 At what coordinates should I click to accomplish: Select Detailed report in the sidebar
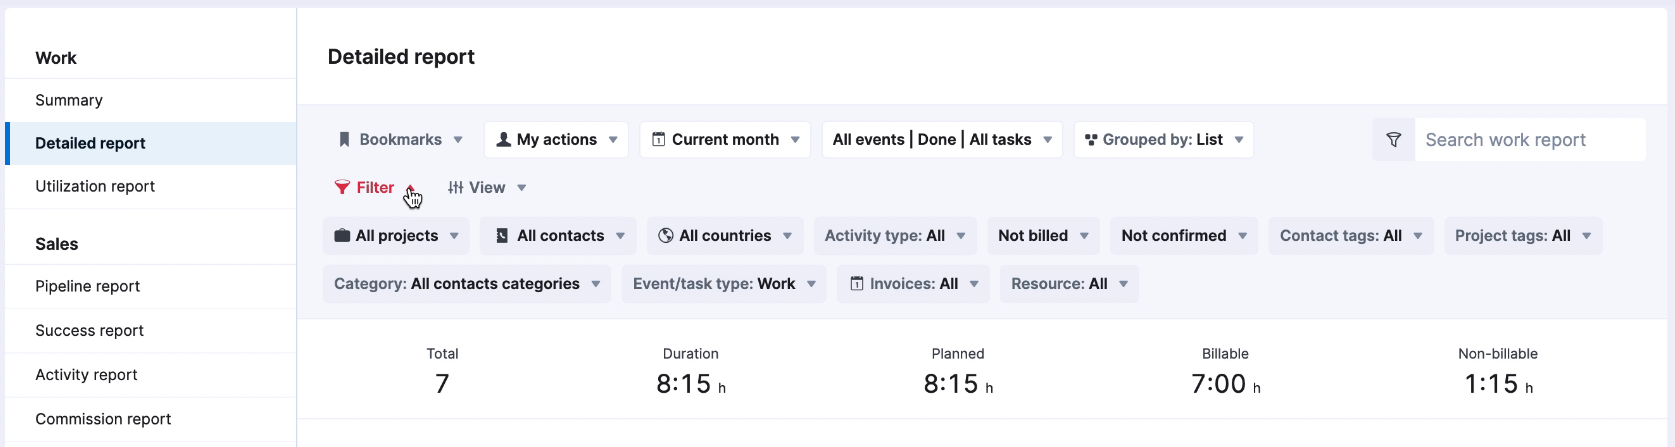coord(150,143)
